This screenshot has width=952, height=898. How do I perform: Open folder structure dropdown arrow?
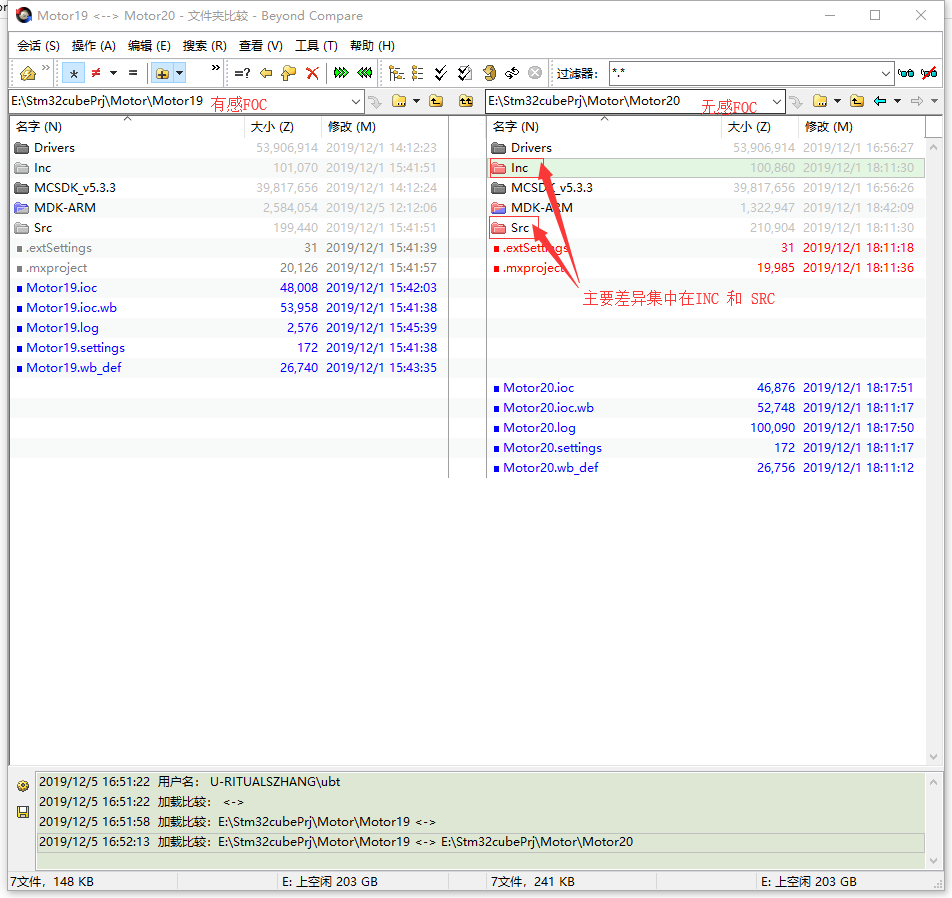(180, 73)
